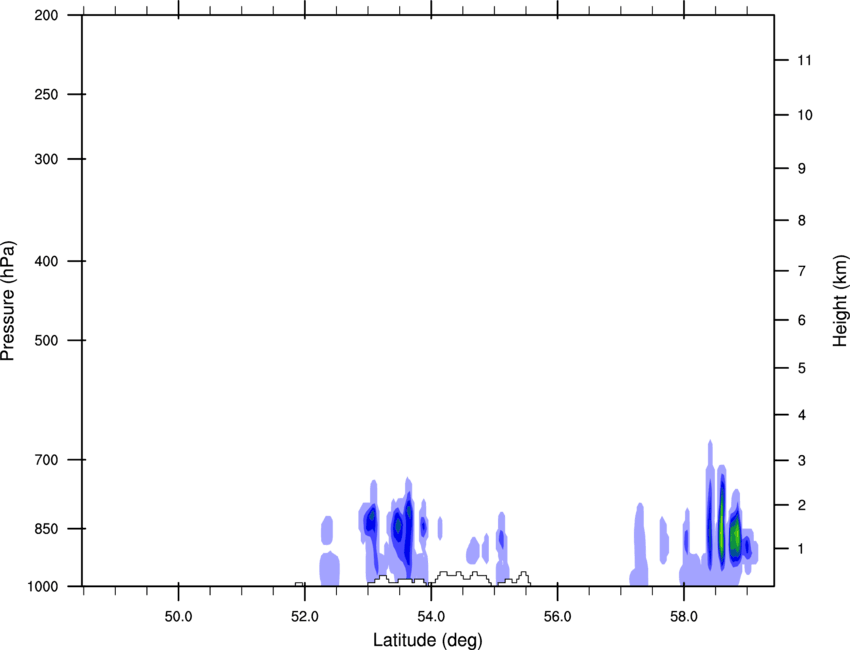Click the 200 pressure tick label
This screenshot has width=850, height=650.
click(x=46, y=15)
